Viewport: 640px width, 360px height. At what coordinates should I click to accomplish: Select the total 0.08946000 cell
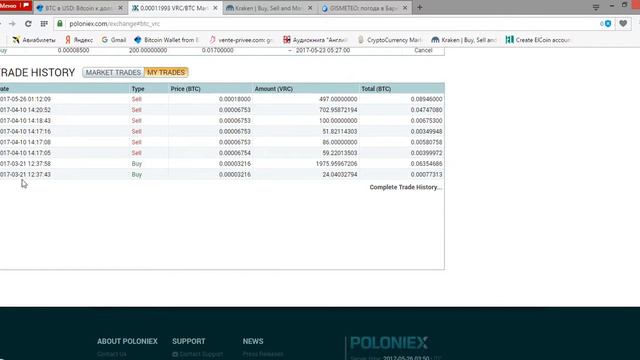(x=426, y=99)
